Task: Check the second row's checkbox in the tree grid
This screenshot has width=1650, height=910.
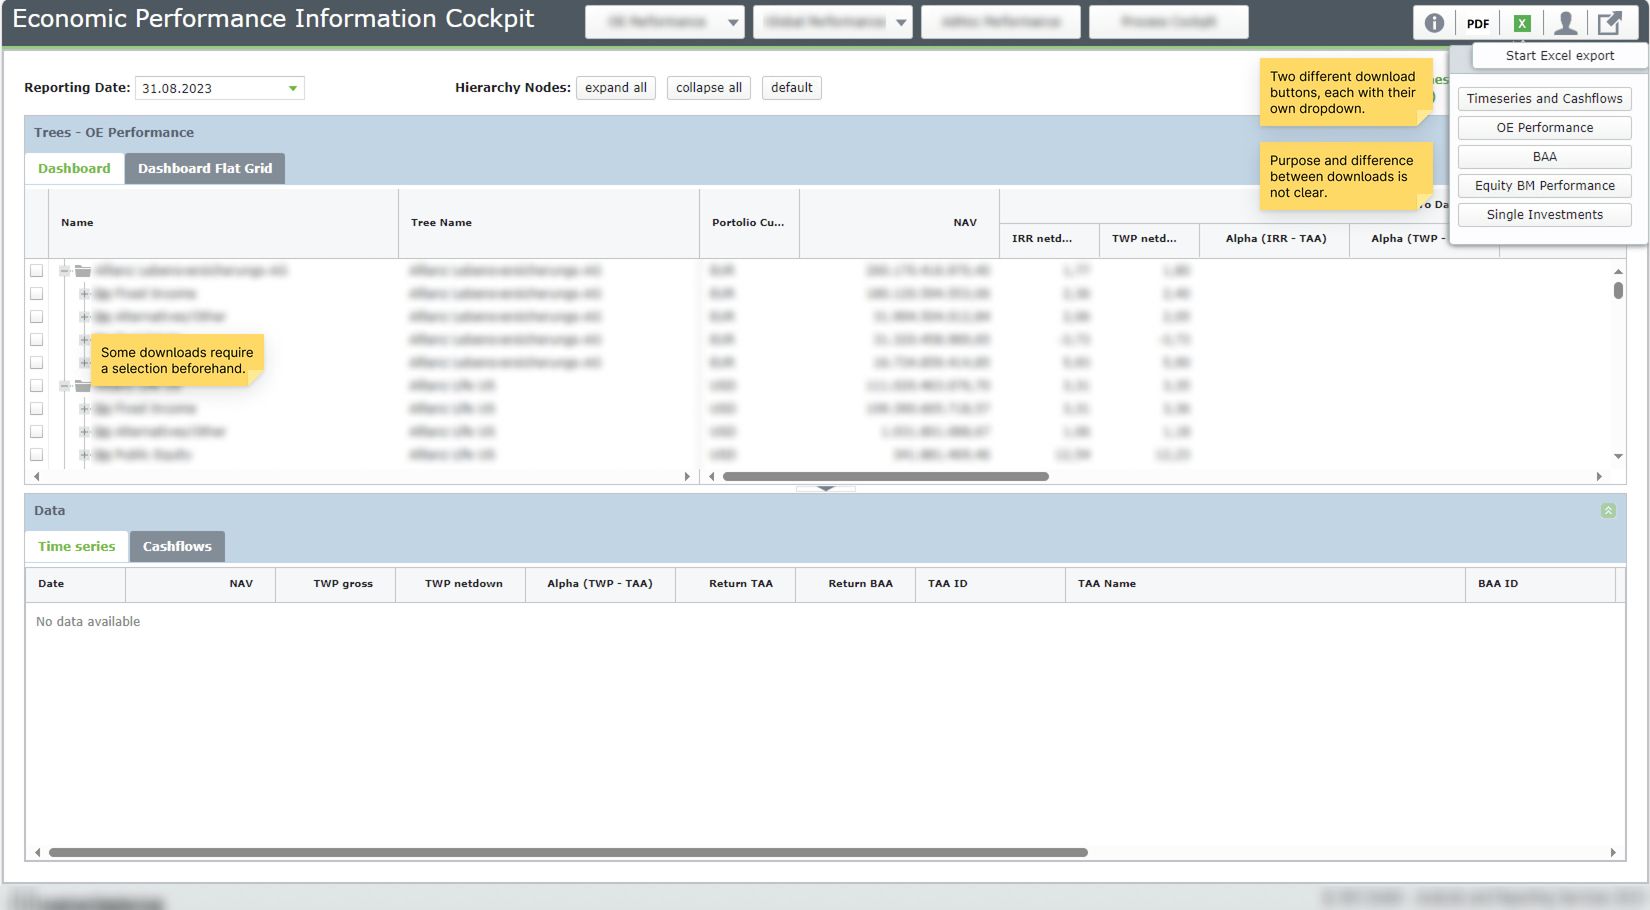Action: click(x=37, y=294)
